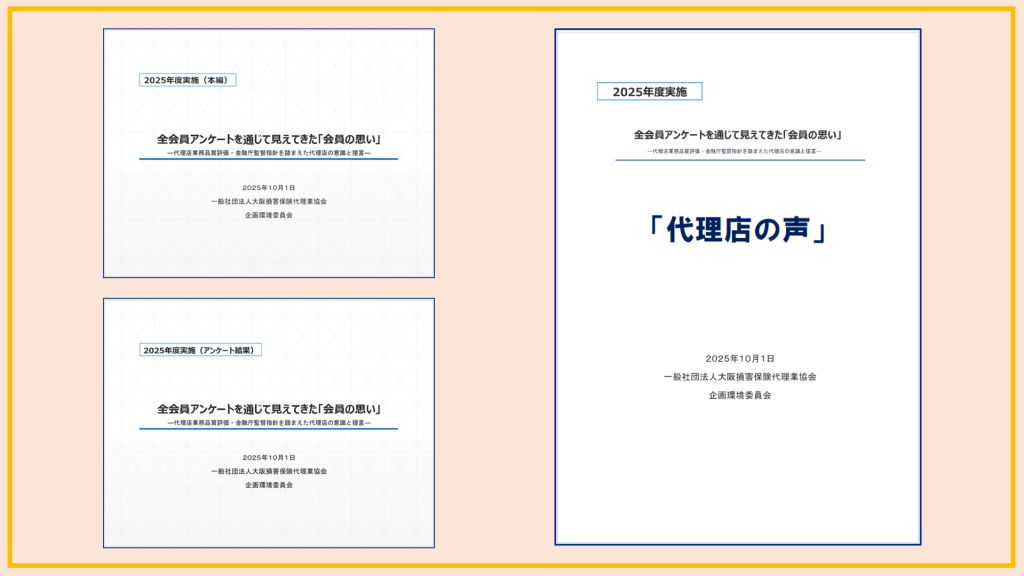Click the 2025年度実施 label on the right page
The height and width of the screenshot is (576, 1024).
tap(650, 92)
